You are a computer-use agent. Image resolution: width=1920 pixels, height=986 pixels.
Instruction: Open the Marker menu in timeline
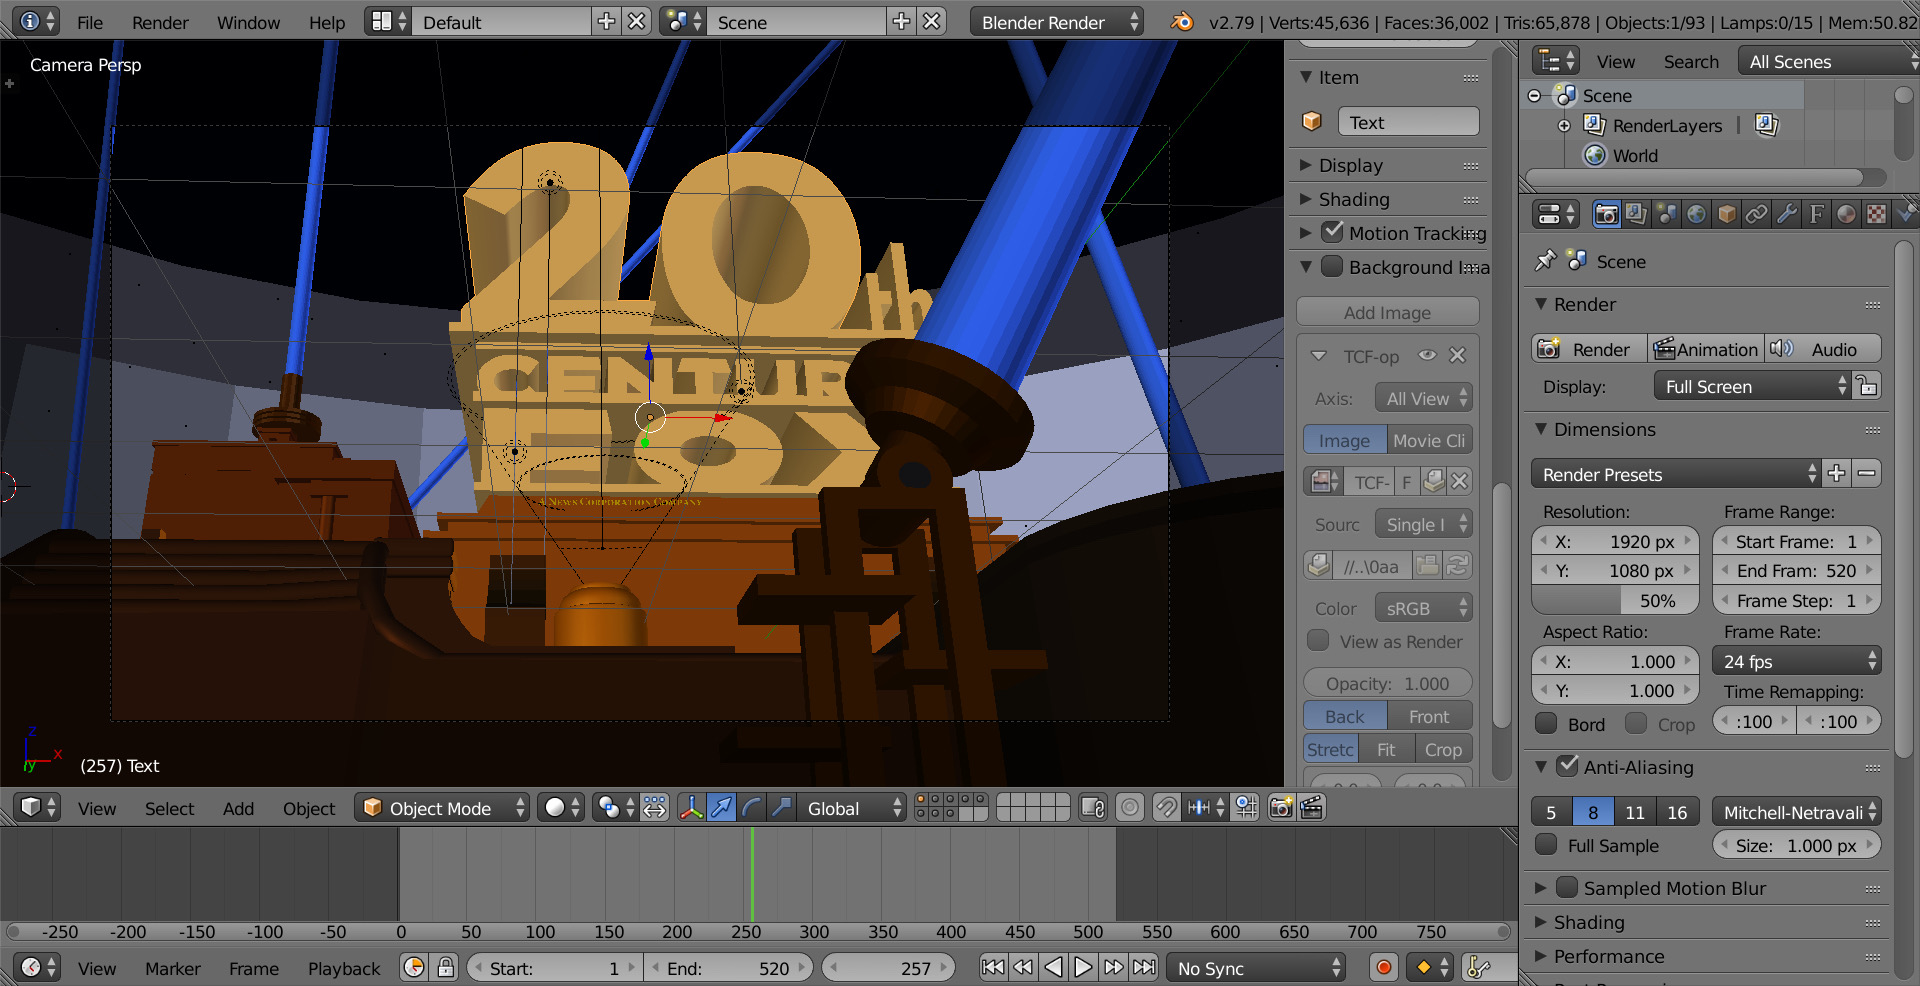coord(172,968)
